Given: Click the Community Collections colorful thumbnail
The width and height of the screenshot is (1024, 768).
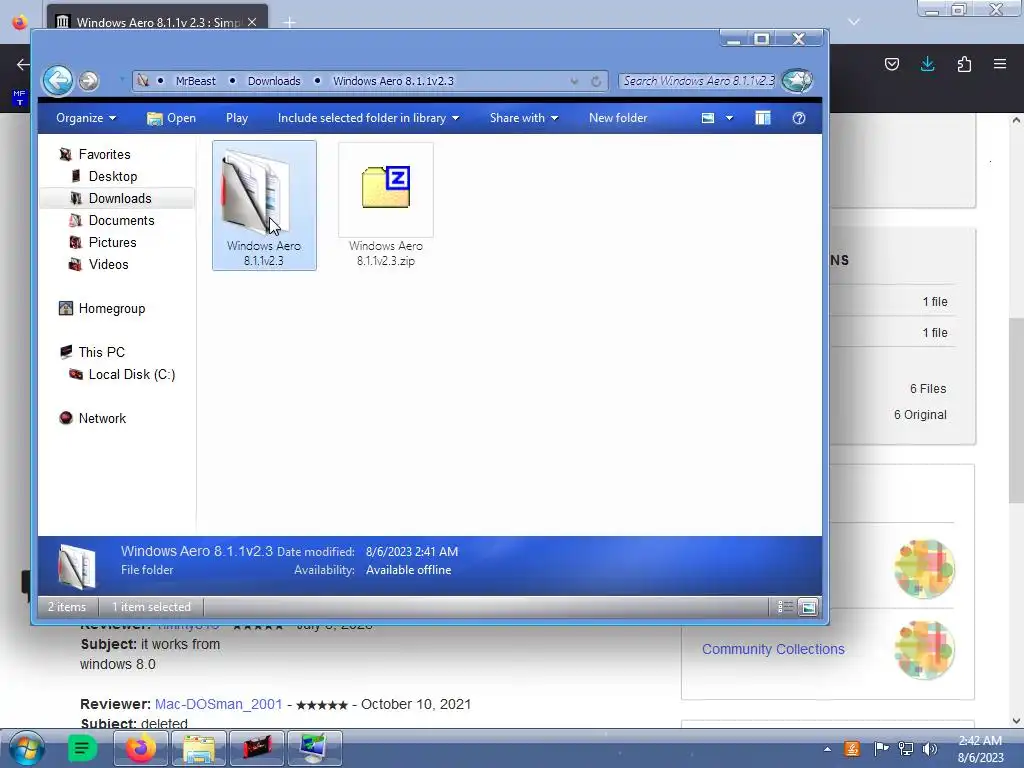Looking at the screenshot, I should click(x=924, y=650).
